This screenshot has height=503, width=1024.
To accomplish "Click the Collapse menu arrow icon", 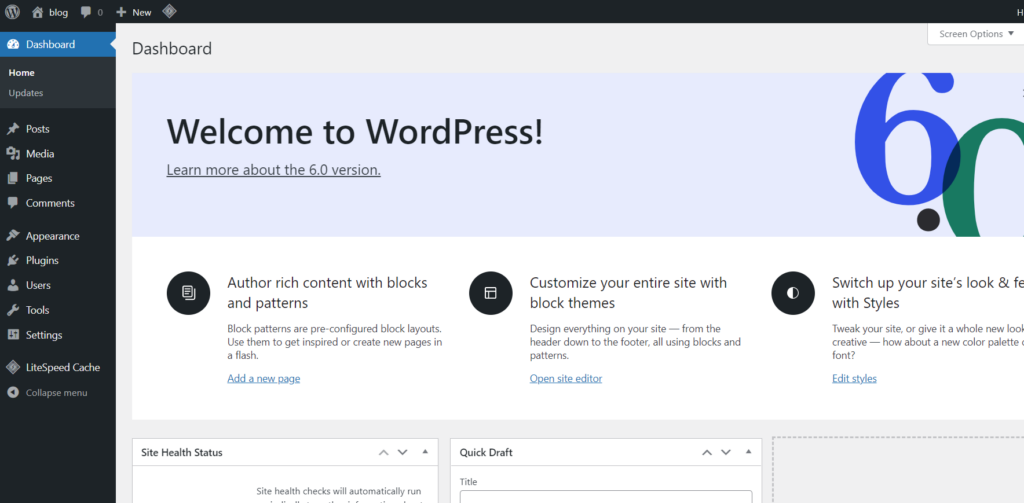I will click(13, 393).
